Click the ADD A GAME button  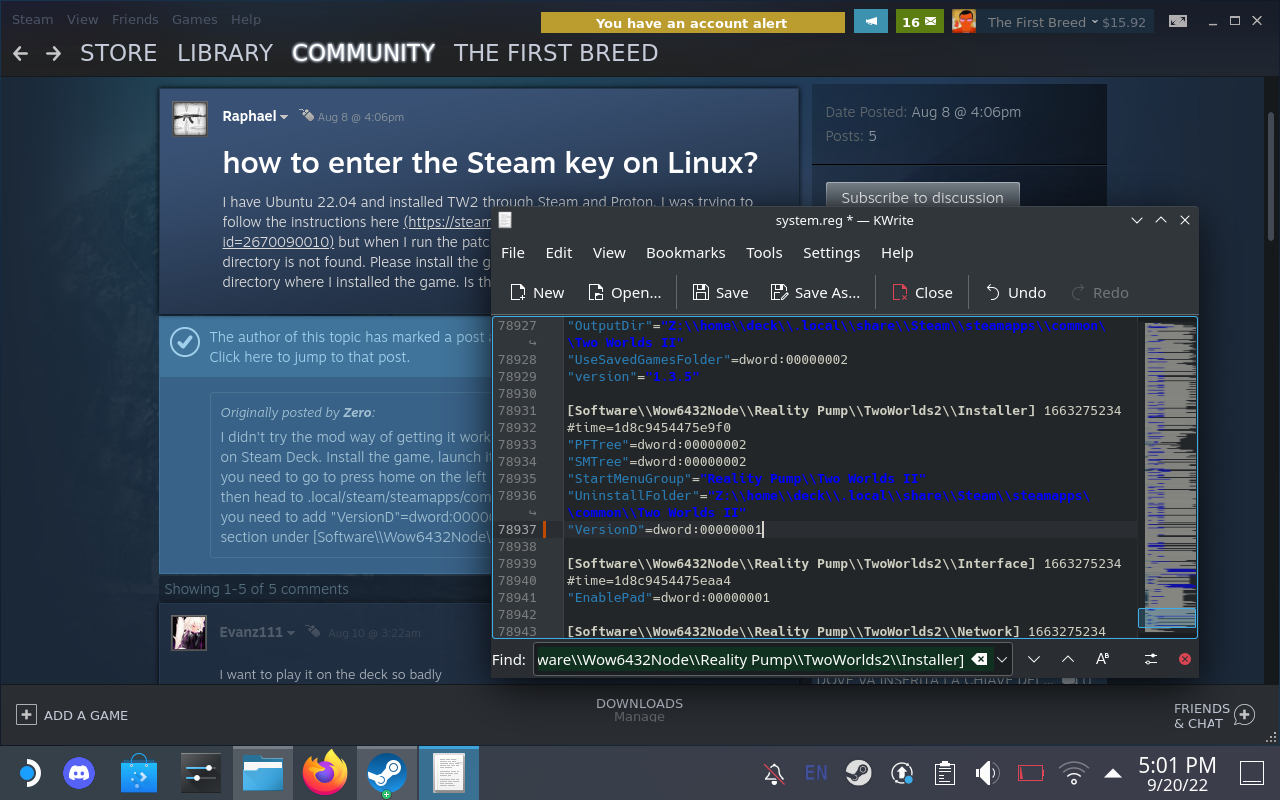point(72,715)
